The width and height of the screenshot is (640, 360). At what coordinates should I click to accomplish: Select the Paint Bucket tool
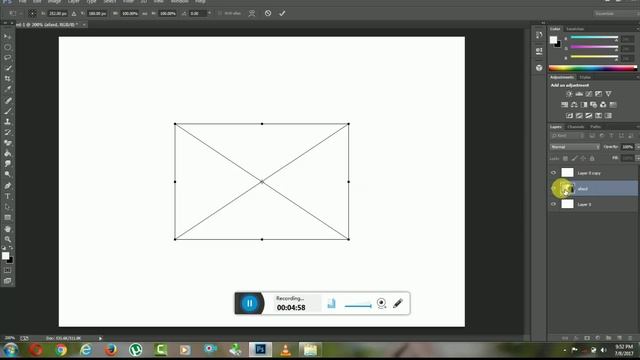pos(7,153)
